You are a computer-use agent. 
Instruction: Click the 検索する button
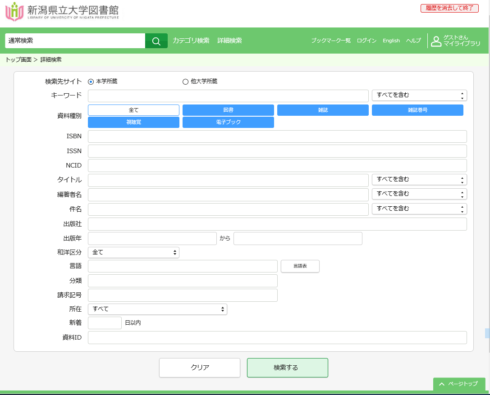[287, 368]
